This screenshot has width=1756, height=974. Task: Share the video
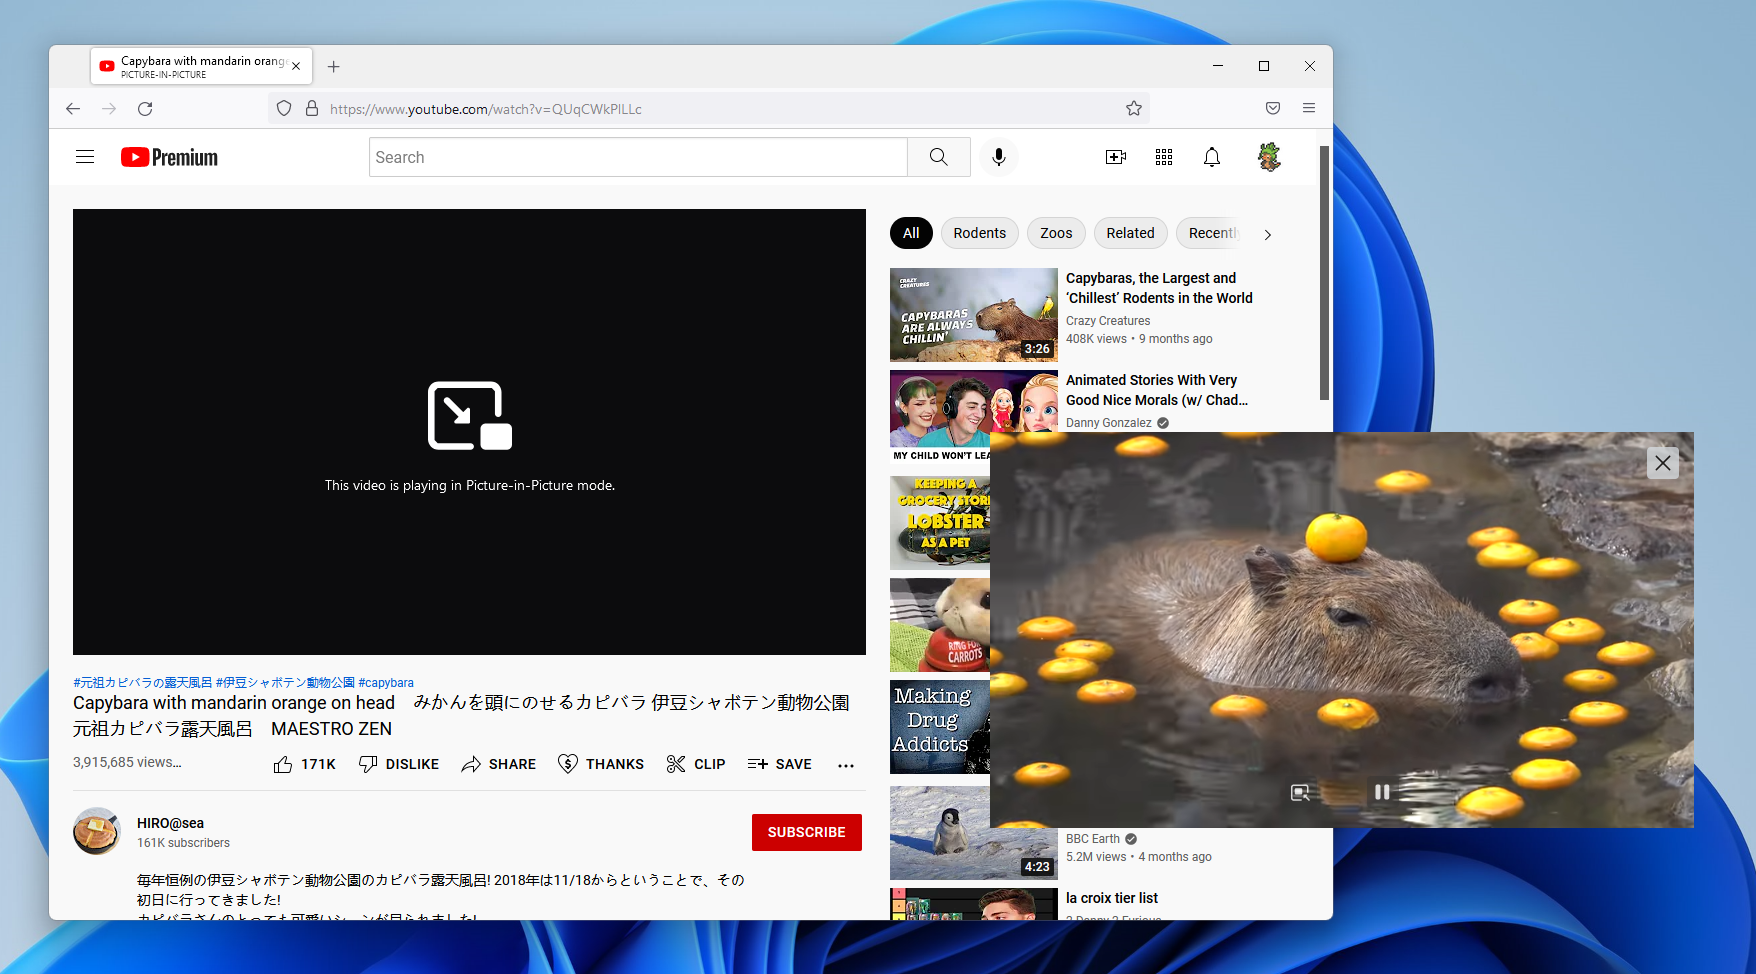tap(498, 764)
